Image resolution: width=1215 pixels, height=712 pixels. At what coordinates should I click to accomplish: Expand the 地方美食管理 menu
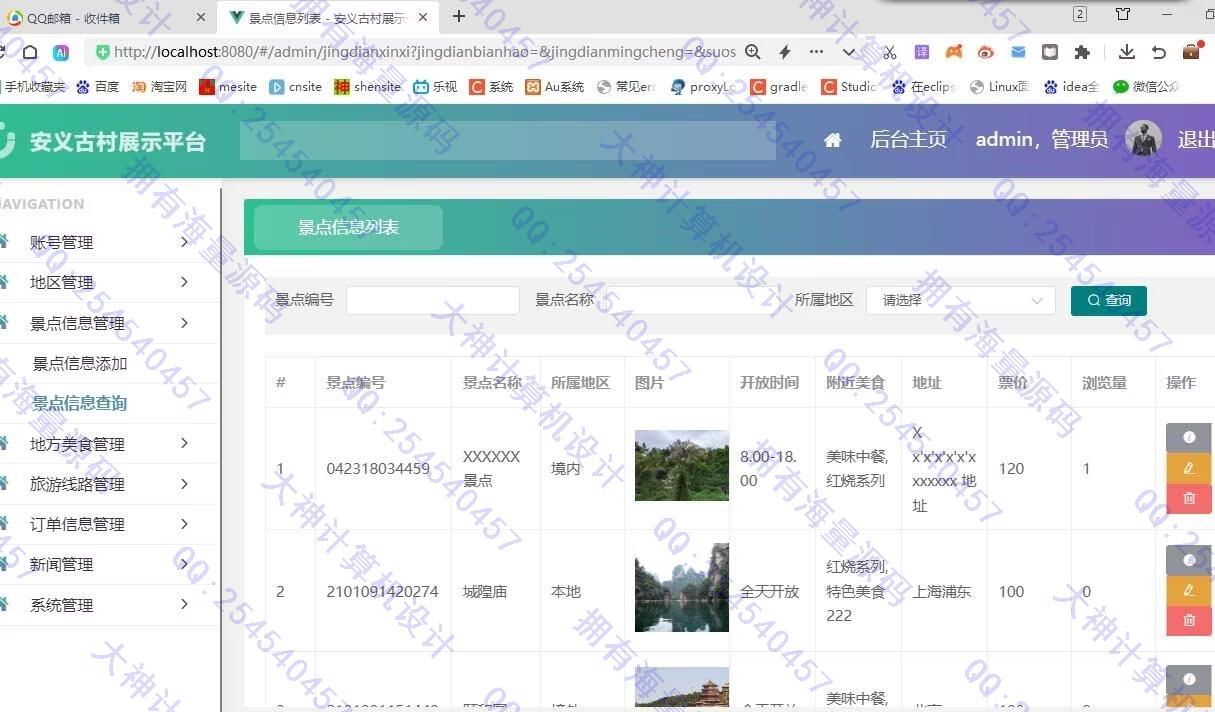[108, 444]
